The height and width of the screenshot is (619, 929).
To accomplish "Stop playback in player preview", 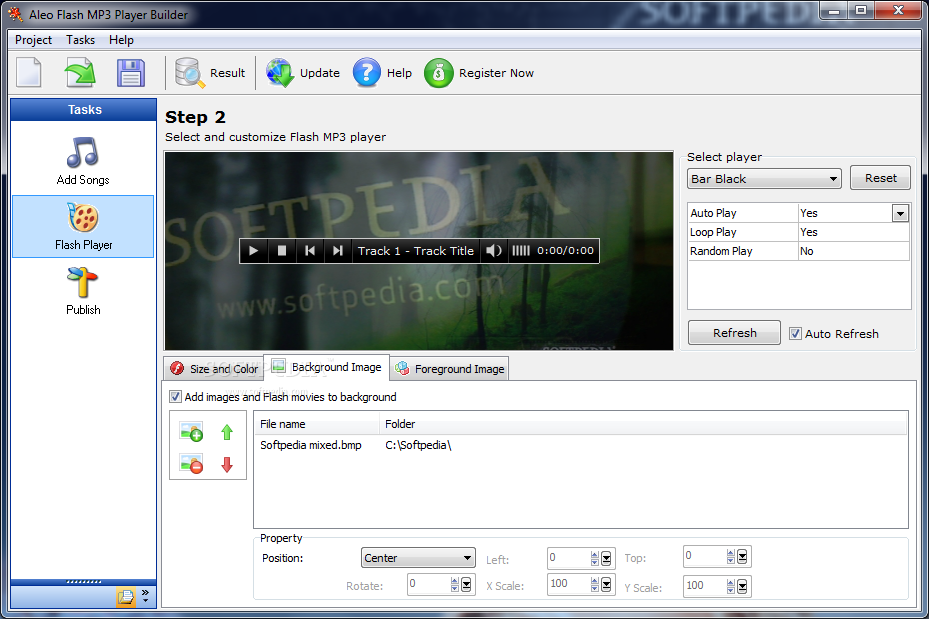I will pyautogui.click(x=282, y=251).
